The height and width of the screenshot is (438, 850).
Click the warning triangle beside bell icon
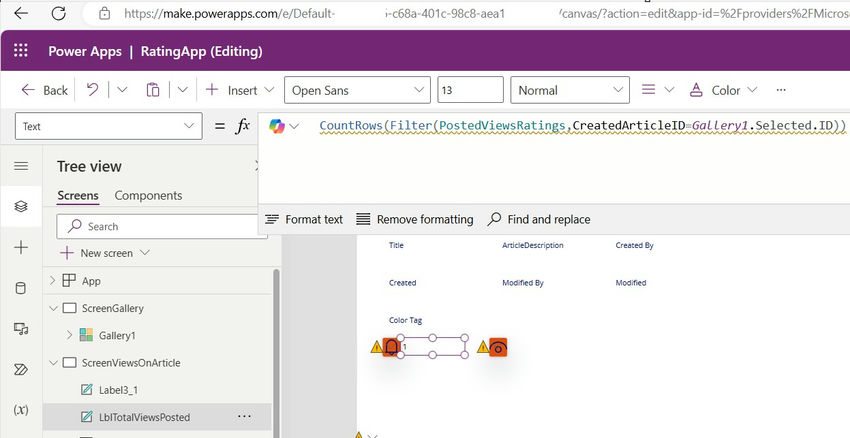click(376, 347)
